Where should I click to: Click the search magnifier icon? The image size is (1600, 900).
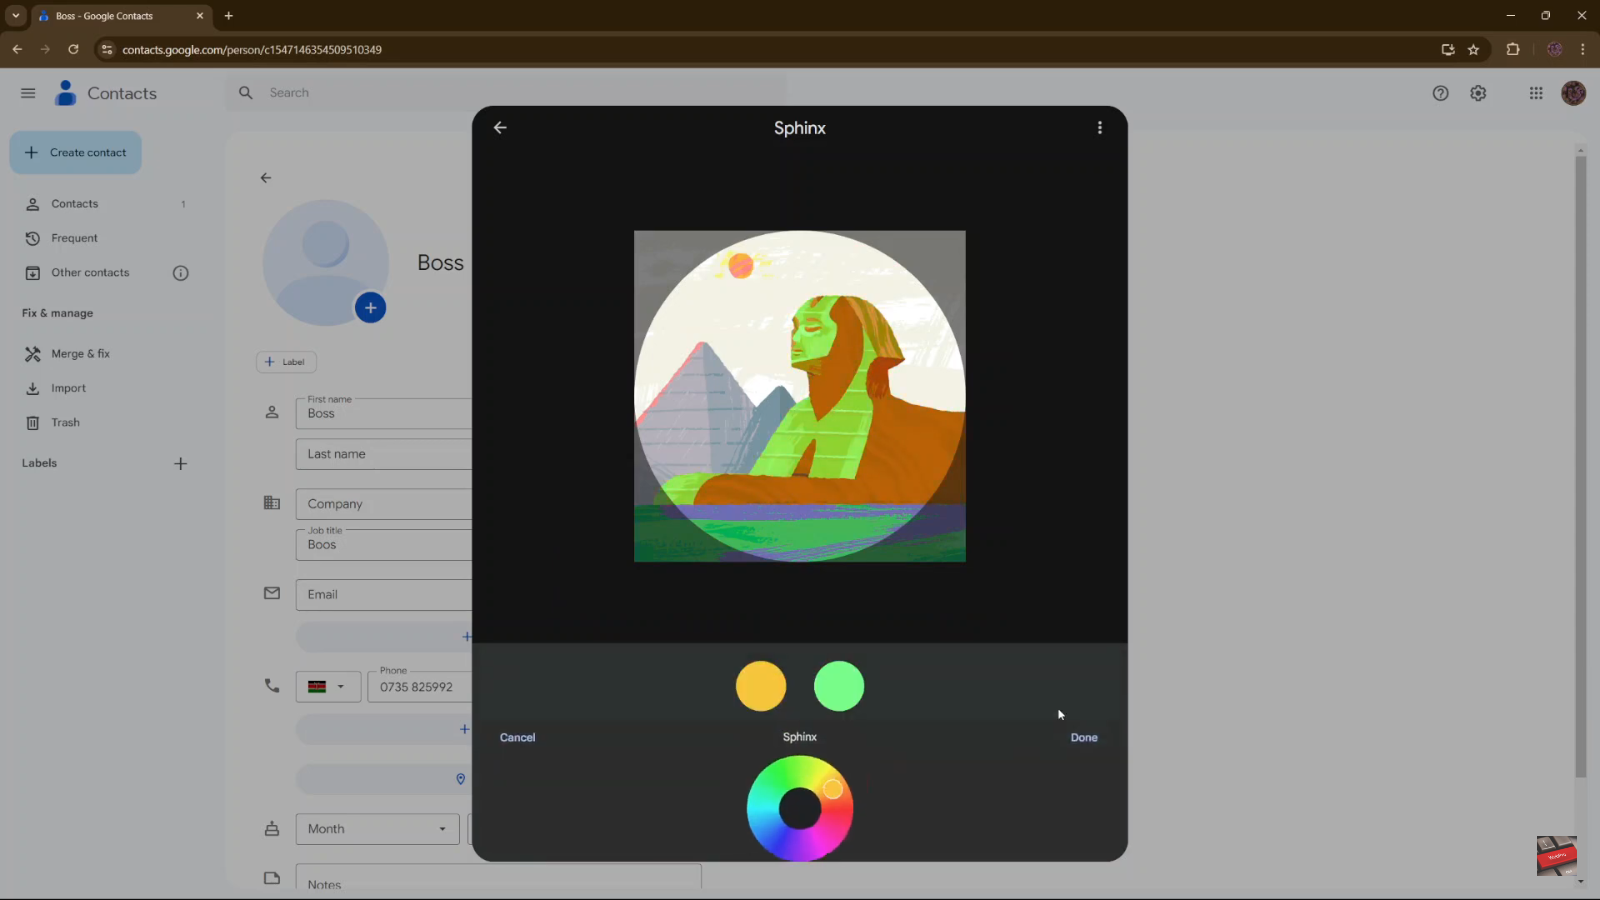[246, 93]
